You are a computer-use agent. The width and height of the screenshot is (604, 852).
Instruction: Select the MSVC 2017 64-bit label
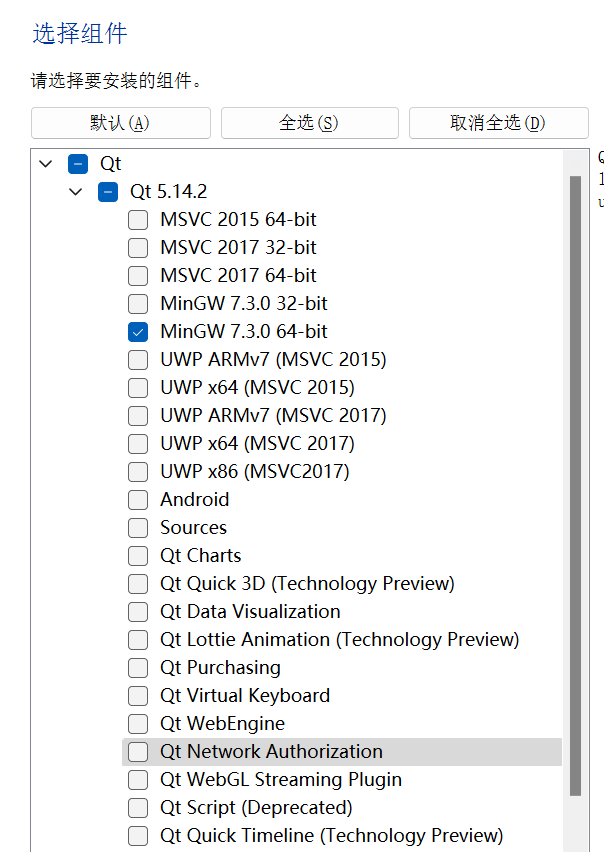click(238, 276)
